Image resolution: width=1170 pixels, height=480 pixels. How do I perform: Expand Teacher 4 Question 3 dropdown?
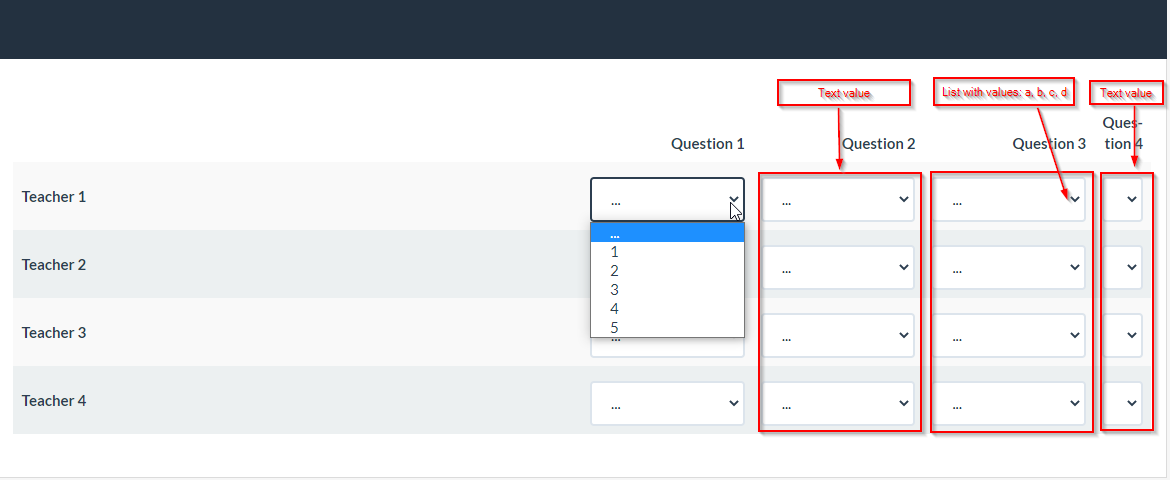pyautogui.click(x=1009, y=404)
